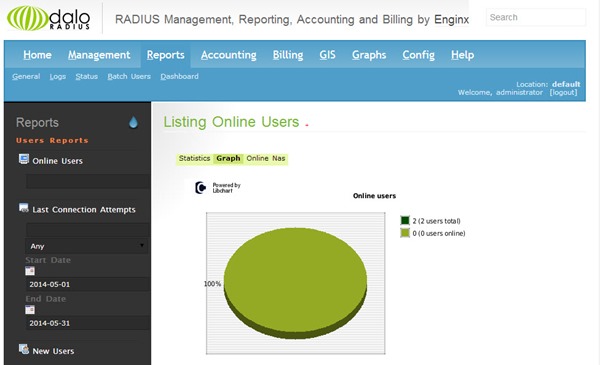Select the General submenu link
The image size is (600, 365).
[x=26, y=77]
